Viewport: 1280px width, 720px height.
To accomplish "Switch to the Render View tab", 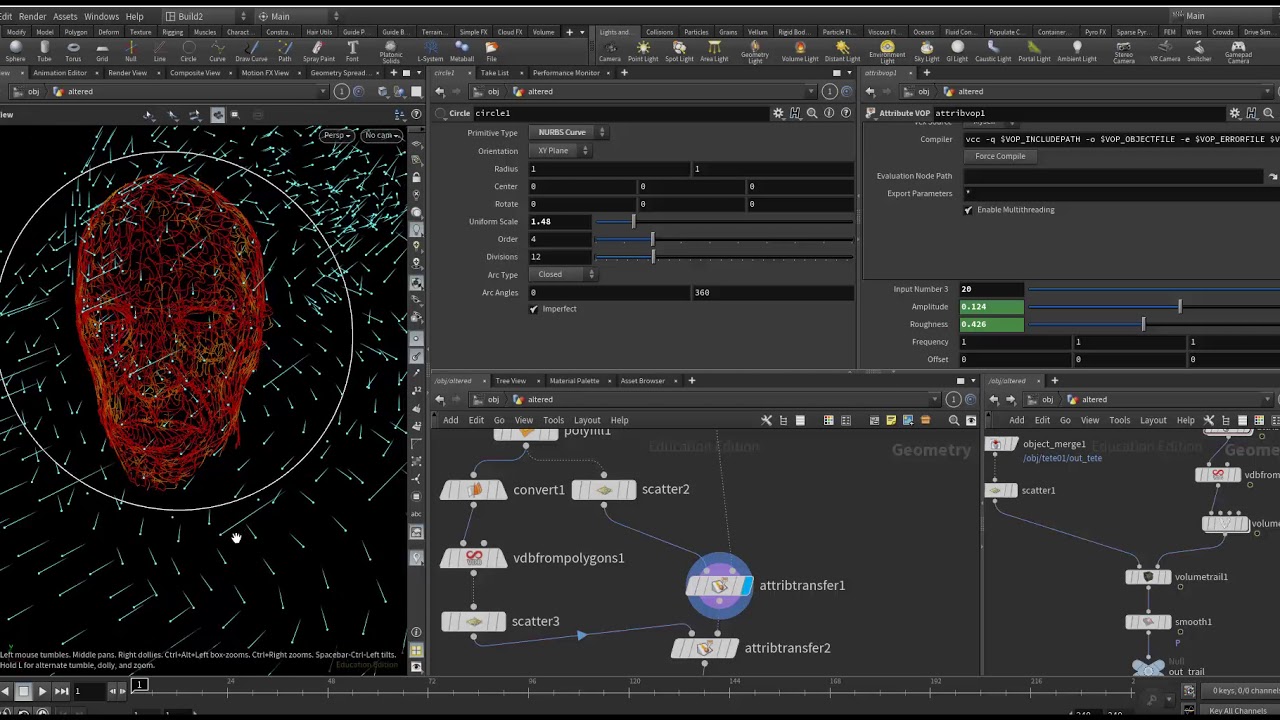I will pos(127,73).
